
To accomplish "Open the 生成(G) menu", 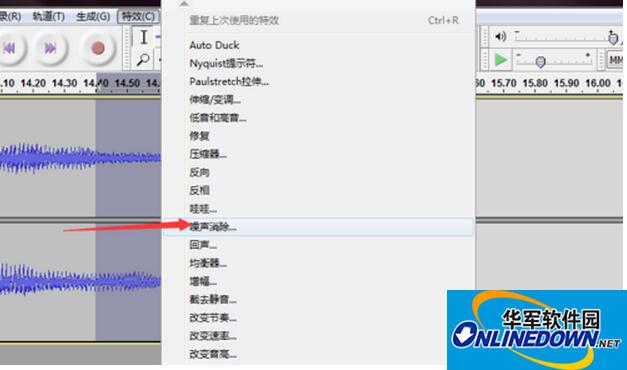I will tap(93, 17).
